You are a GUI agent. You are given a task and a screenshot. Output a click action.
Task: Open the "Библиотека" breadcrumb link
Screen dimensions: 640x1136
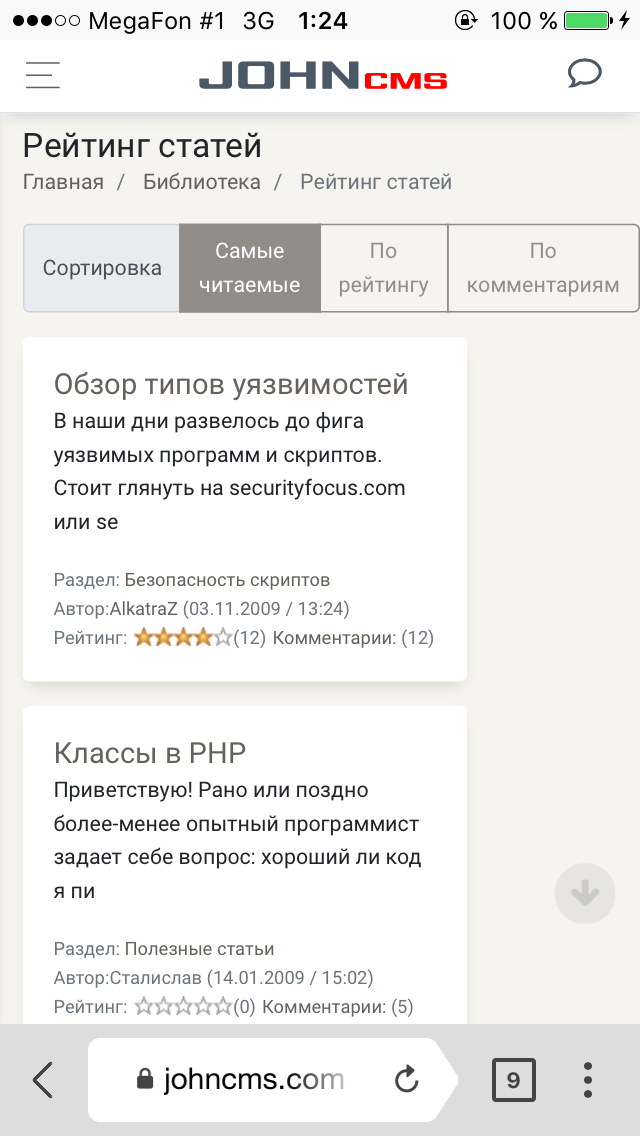tap(202, 182)
